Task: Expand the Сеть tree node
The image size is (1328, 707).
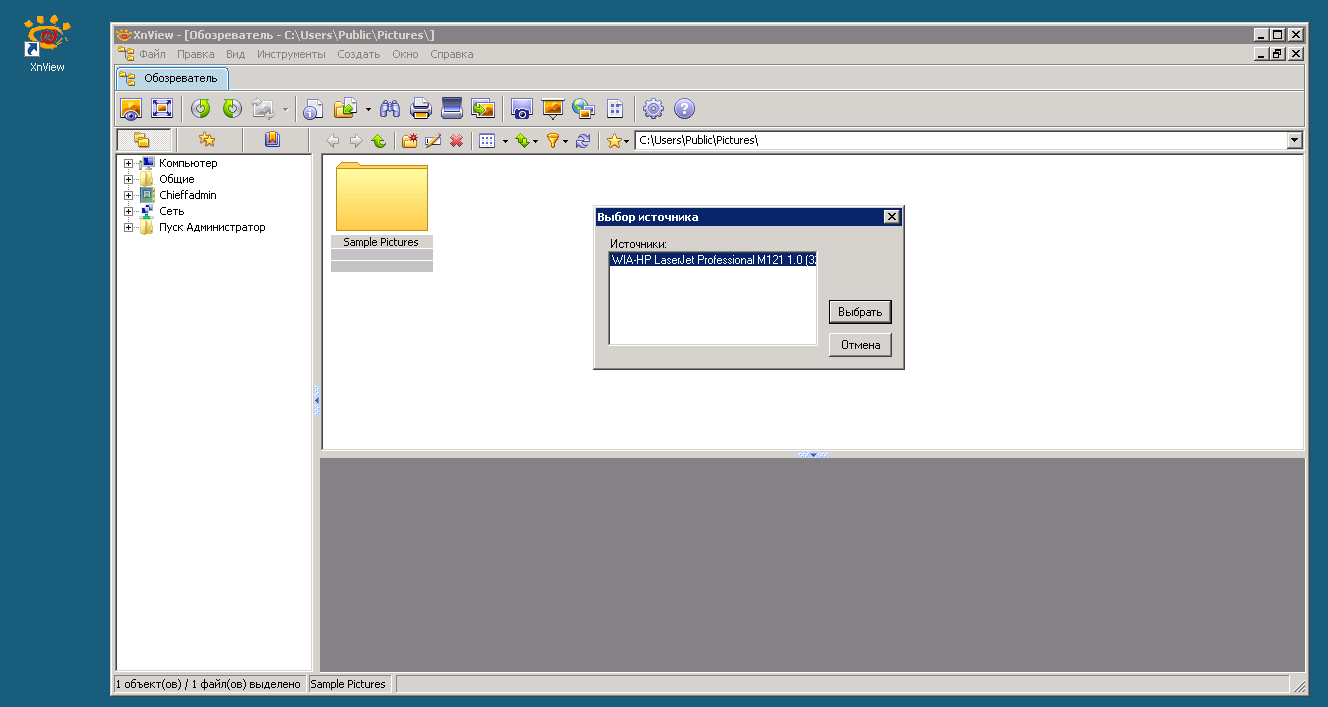Action: click(x=128, y=211)
